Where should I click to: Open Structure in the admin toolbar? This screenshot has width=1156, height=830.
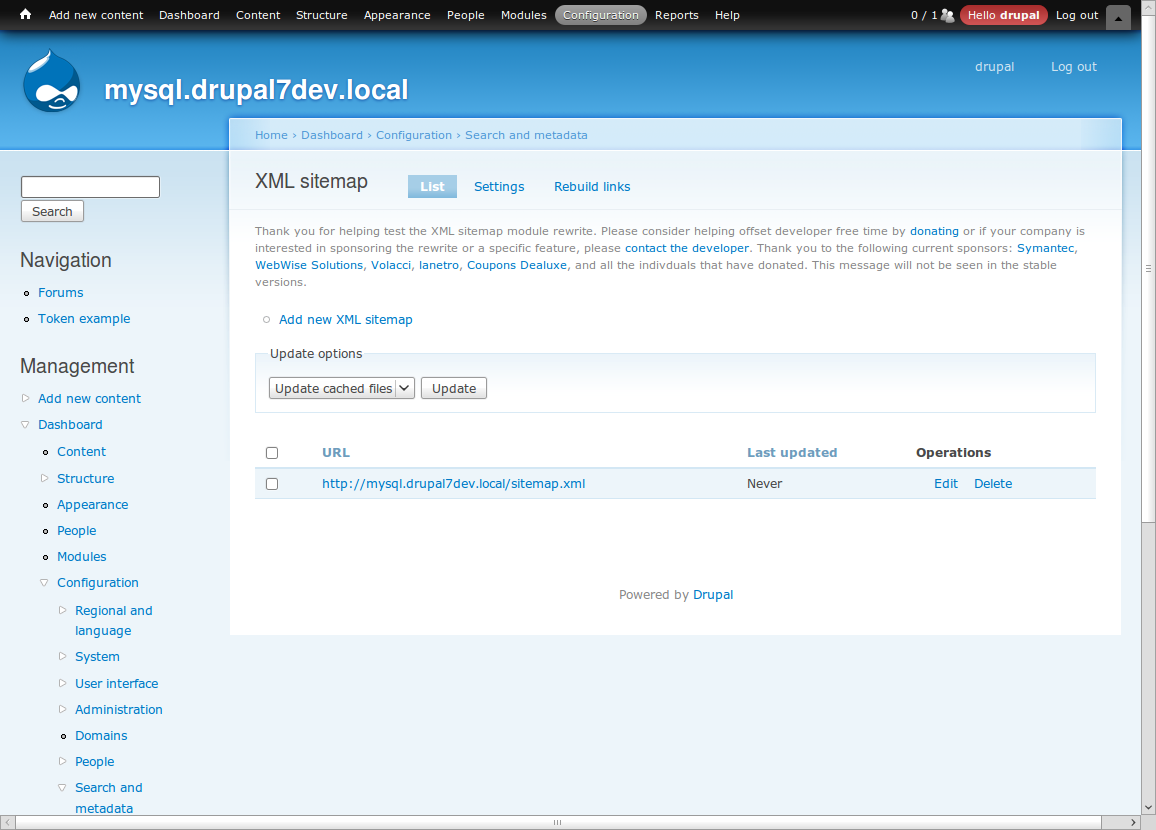321,15
